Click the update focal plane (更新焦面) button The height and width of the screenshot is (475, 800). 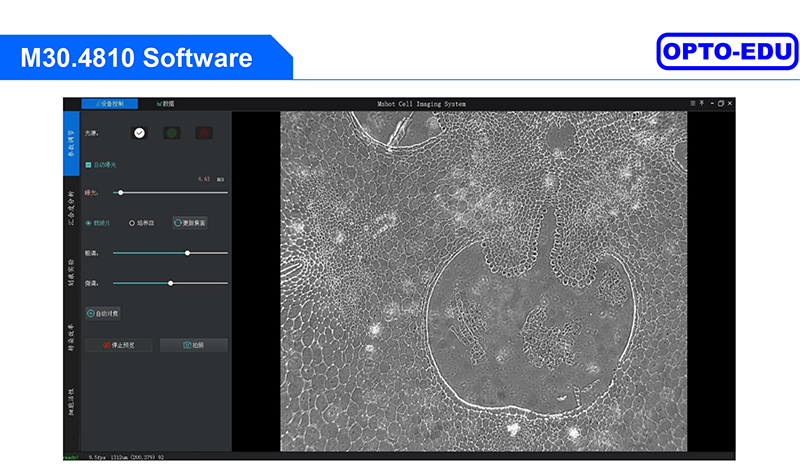(x=190, y=223)
